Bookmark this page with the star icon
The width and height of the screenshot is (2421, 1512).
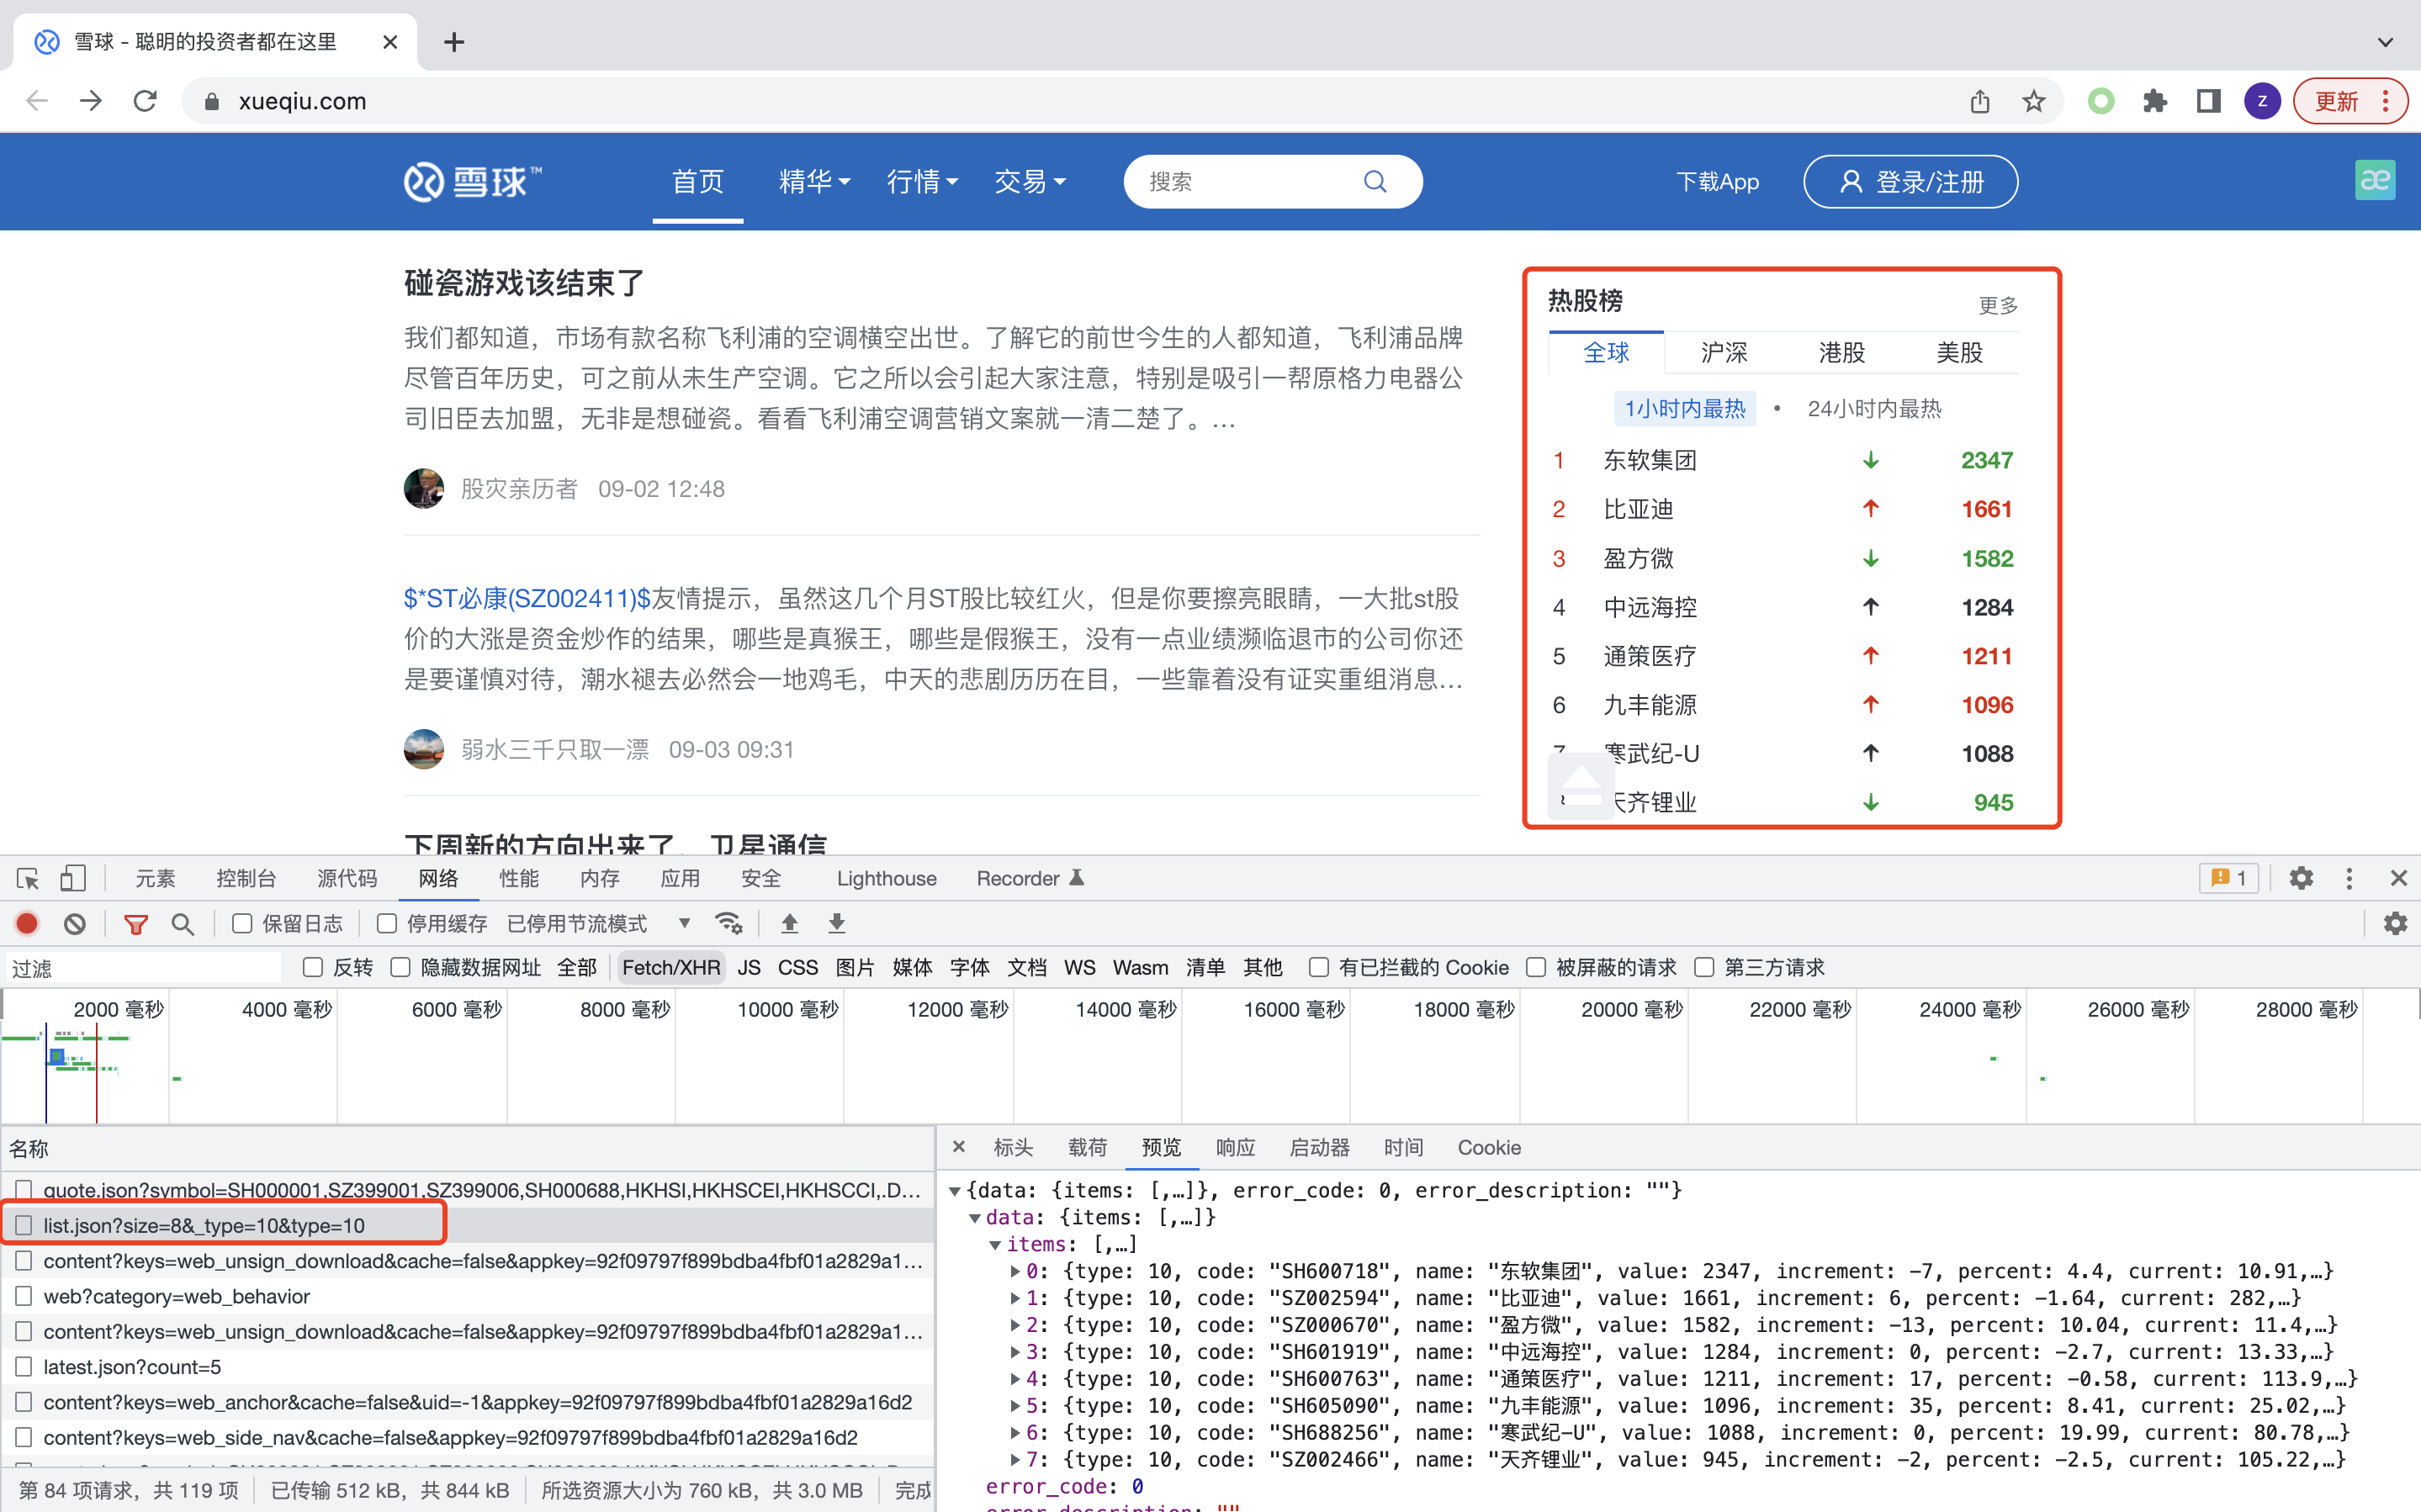pyautogui.click(x=2034, y=101)
